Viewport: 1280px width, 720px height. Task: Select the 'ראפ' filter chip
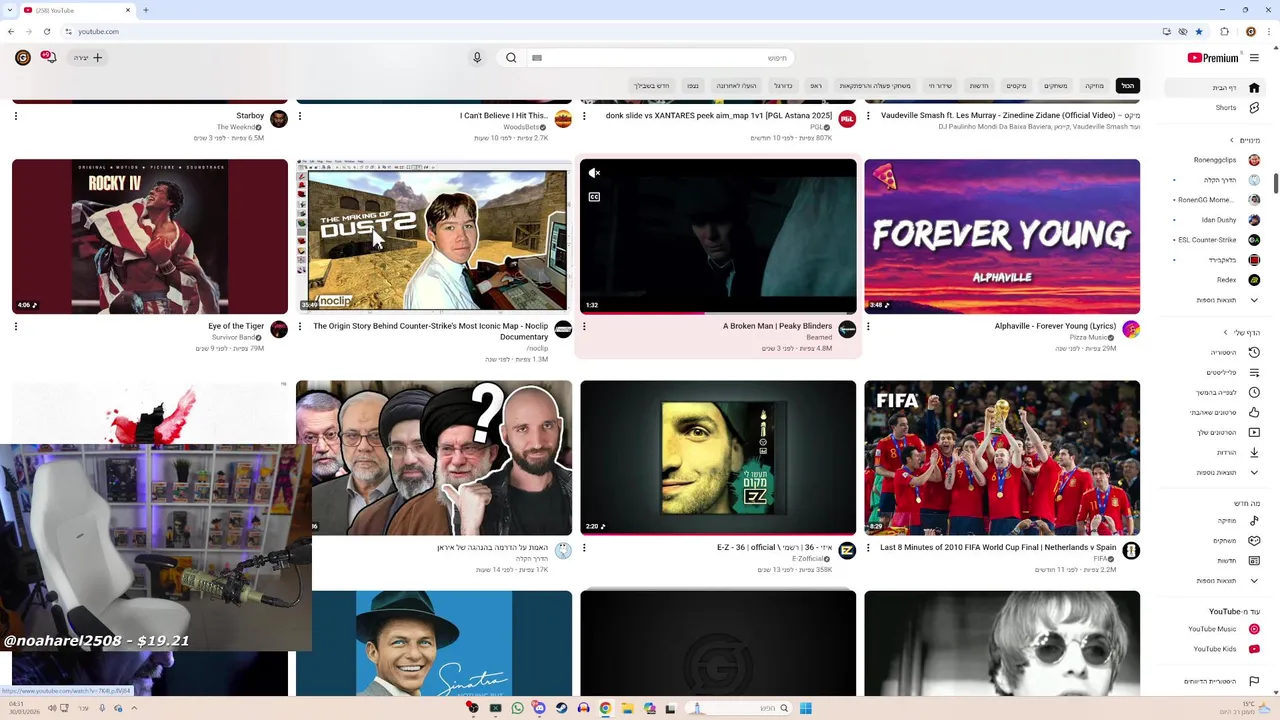[x=816, y=86]
